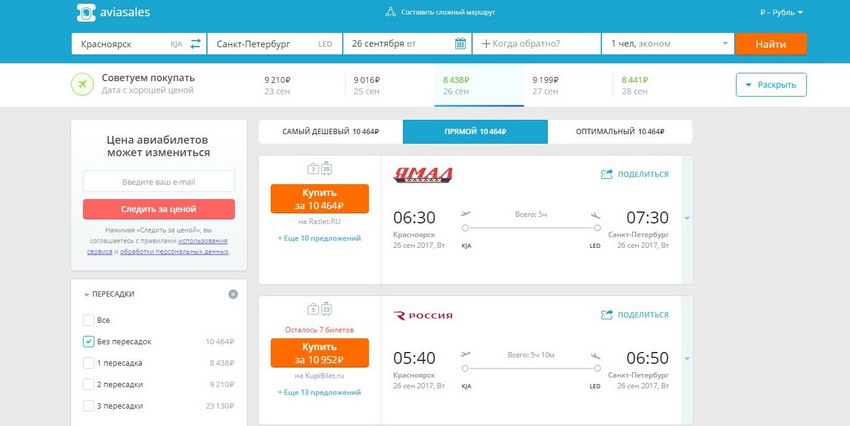Image resolution: width=850 pixels, height=426 pixels.
Task: Click baggage icons on Yamal ticket
Action: 319,169
